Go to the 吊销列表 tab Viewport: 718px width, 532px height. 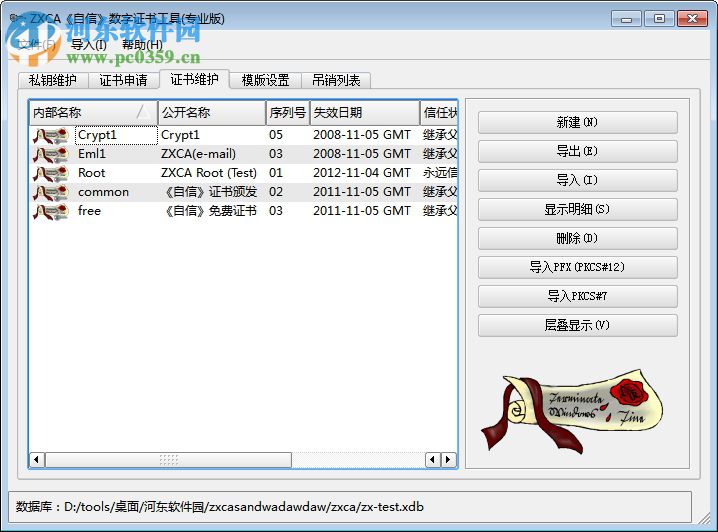tap(336, 81)
